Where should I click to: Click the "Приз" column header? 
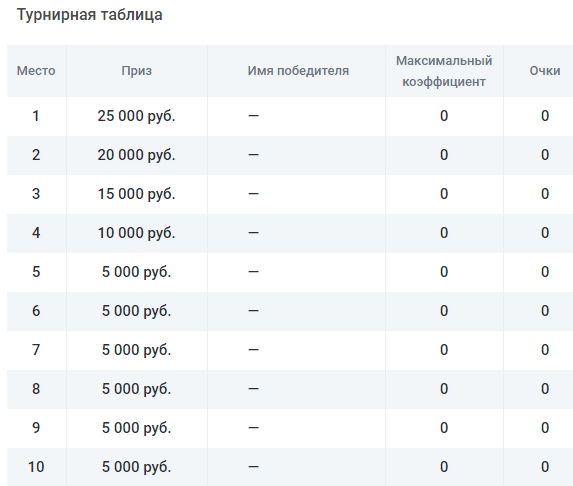(x=137, y=71)
